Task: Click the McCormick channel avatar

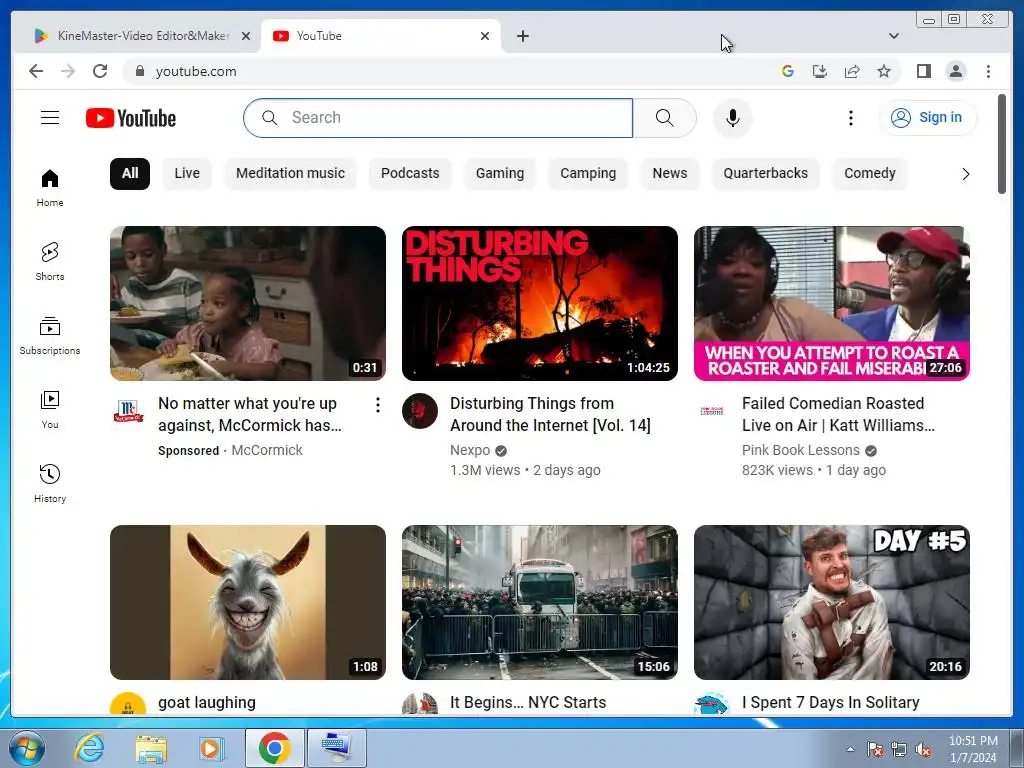Action: click(128, 411)
